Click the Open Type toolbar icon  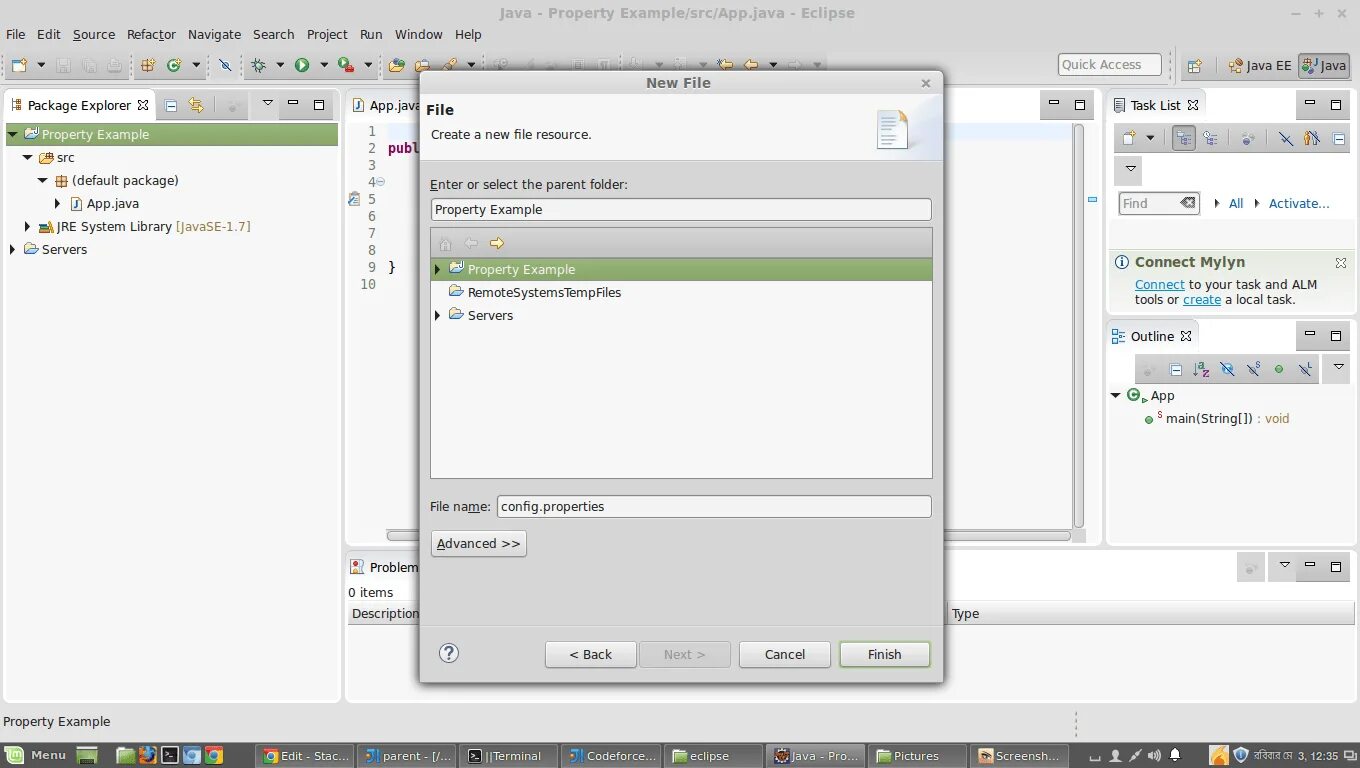click(x=397, y=65)
